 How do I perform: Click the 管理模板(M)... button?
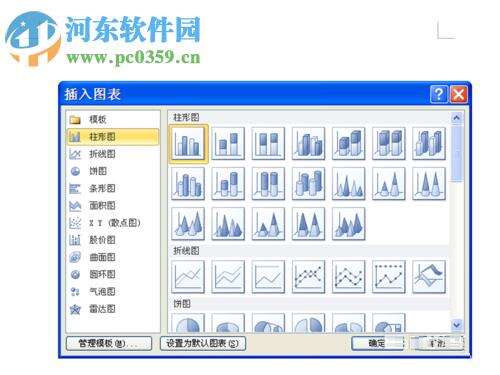[x=109, y=344]
